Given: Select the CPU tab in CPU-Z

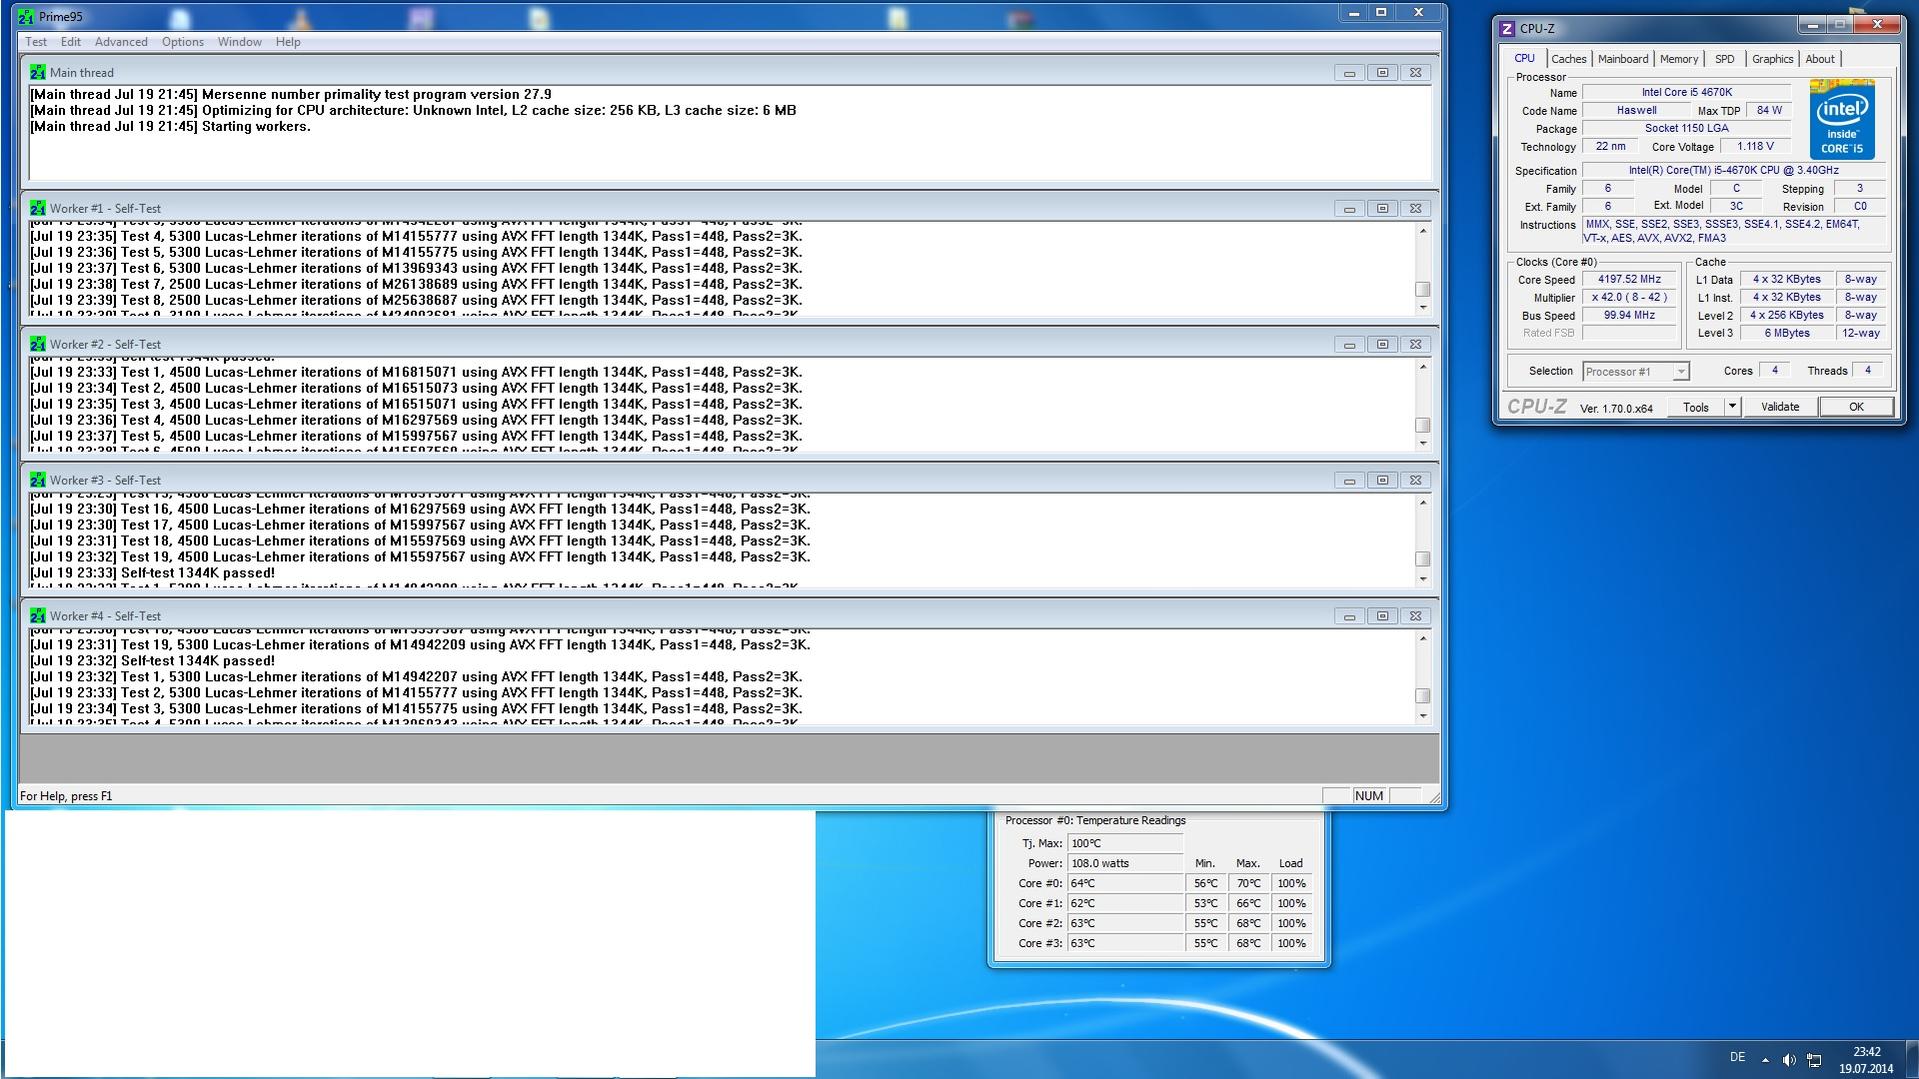Looking at the screenshot, I should coord(1525,58).
